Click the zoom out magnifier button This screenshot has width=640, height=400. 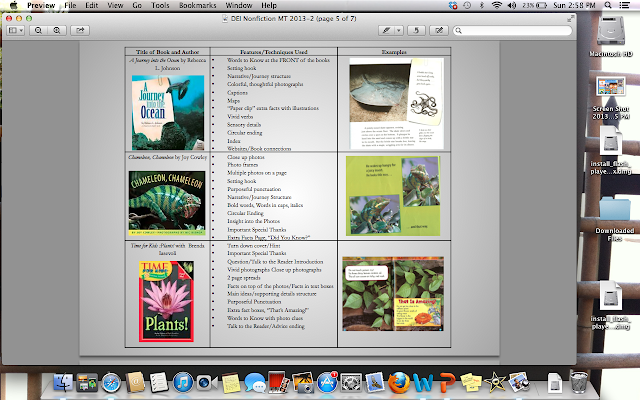[x=38, y=30]
